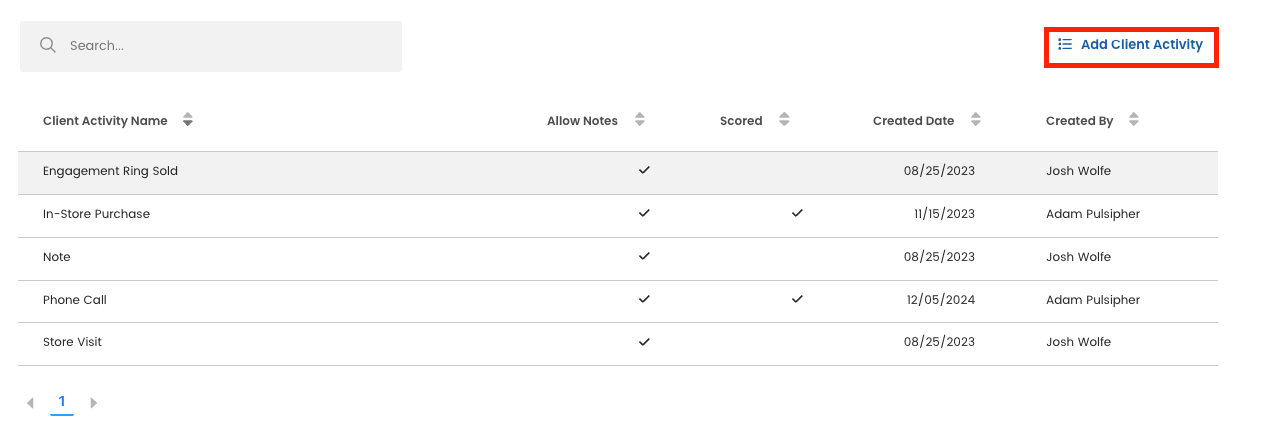Sort by Created Date arrows
This screenshot has height=428, width=1267.
point(976,121)
